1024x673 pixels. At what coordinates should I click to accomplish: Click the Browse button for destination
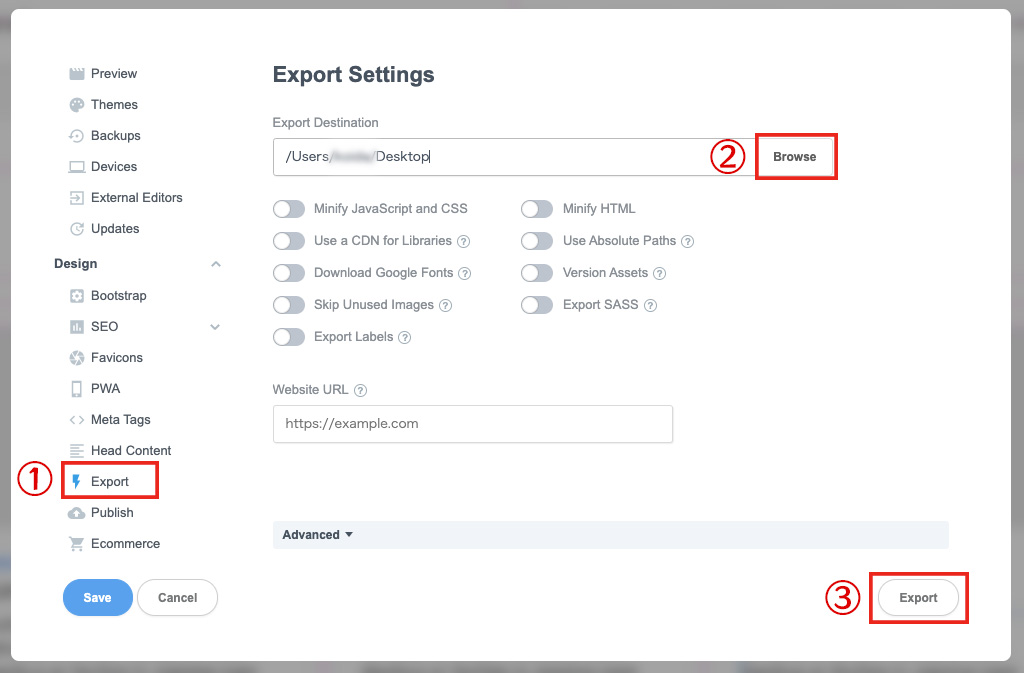[795, 157]
